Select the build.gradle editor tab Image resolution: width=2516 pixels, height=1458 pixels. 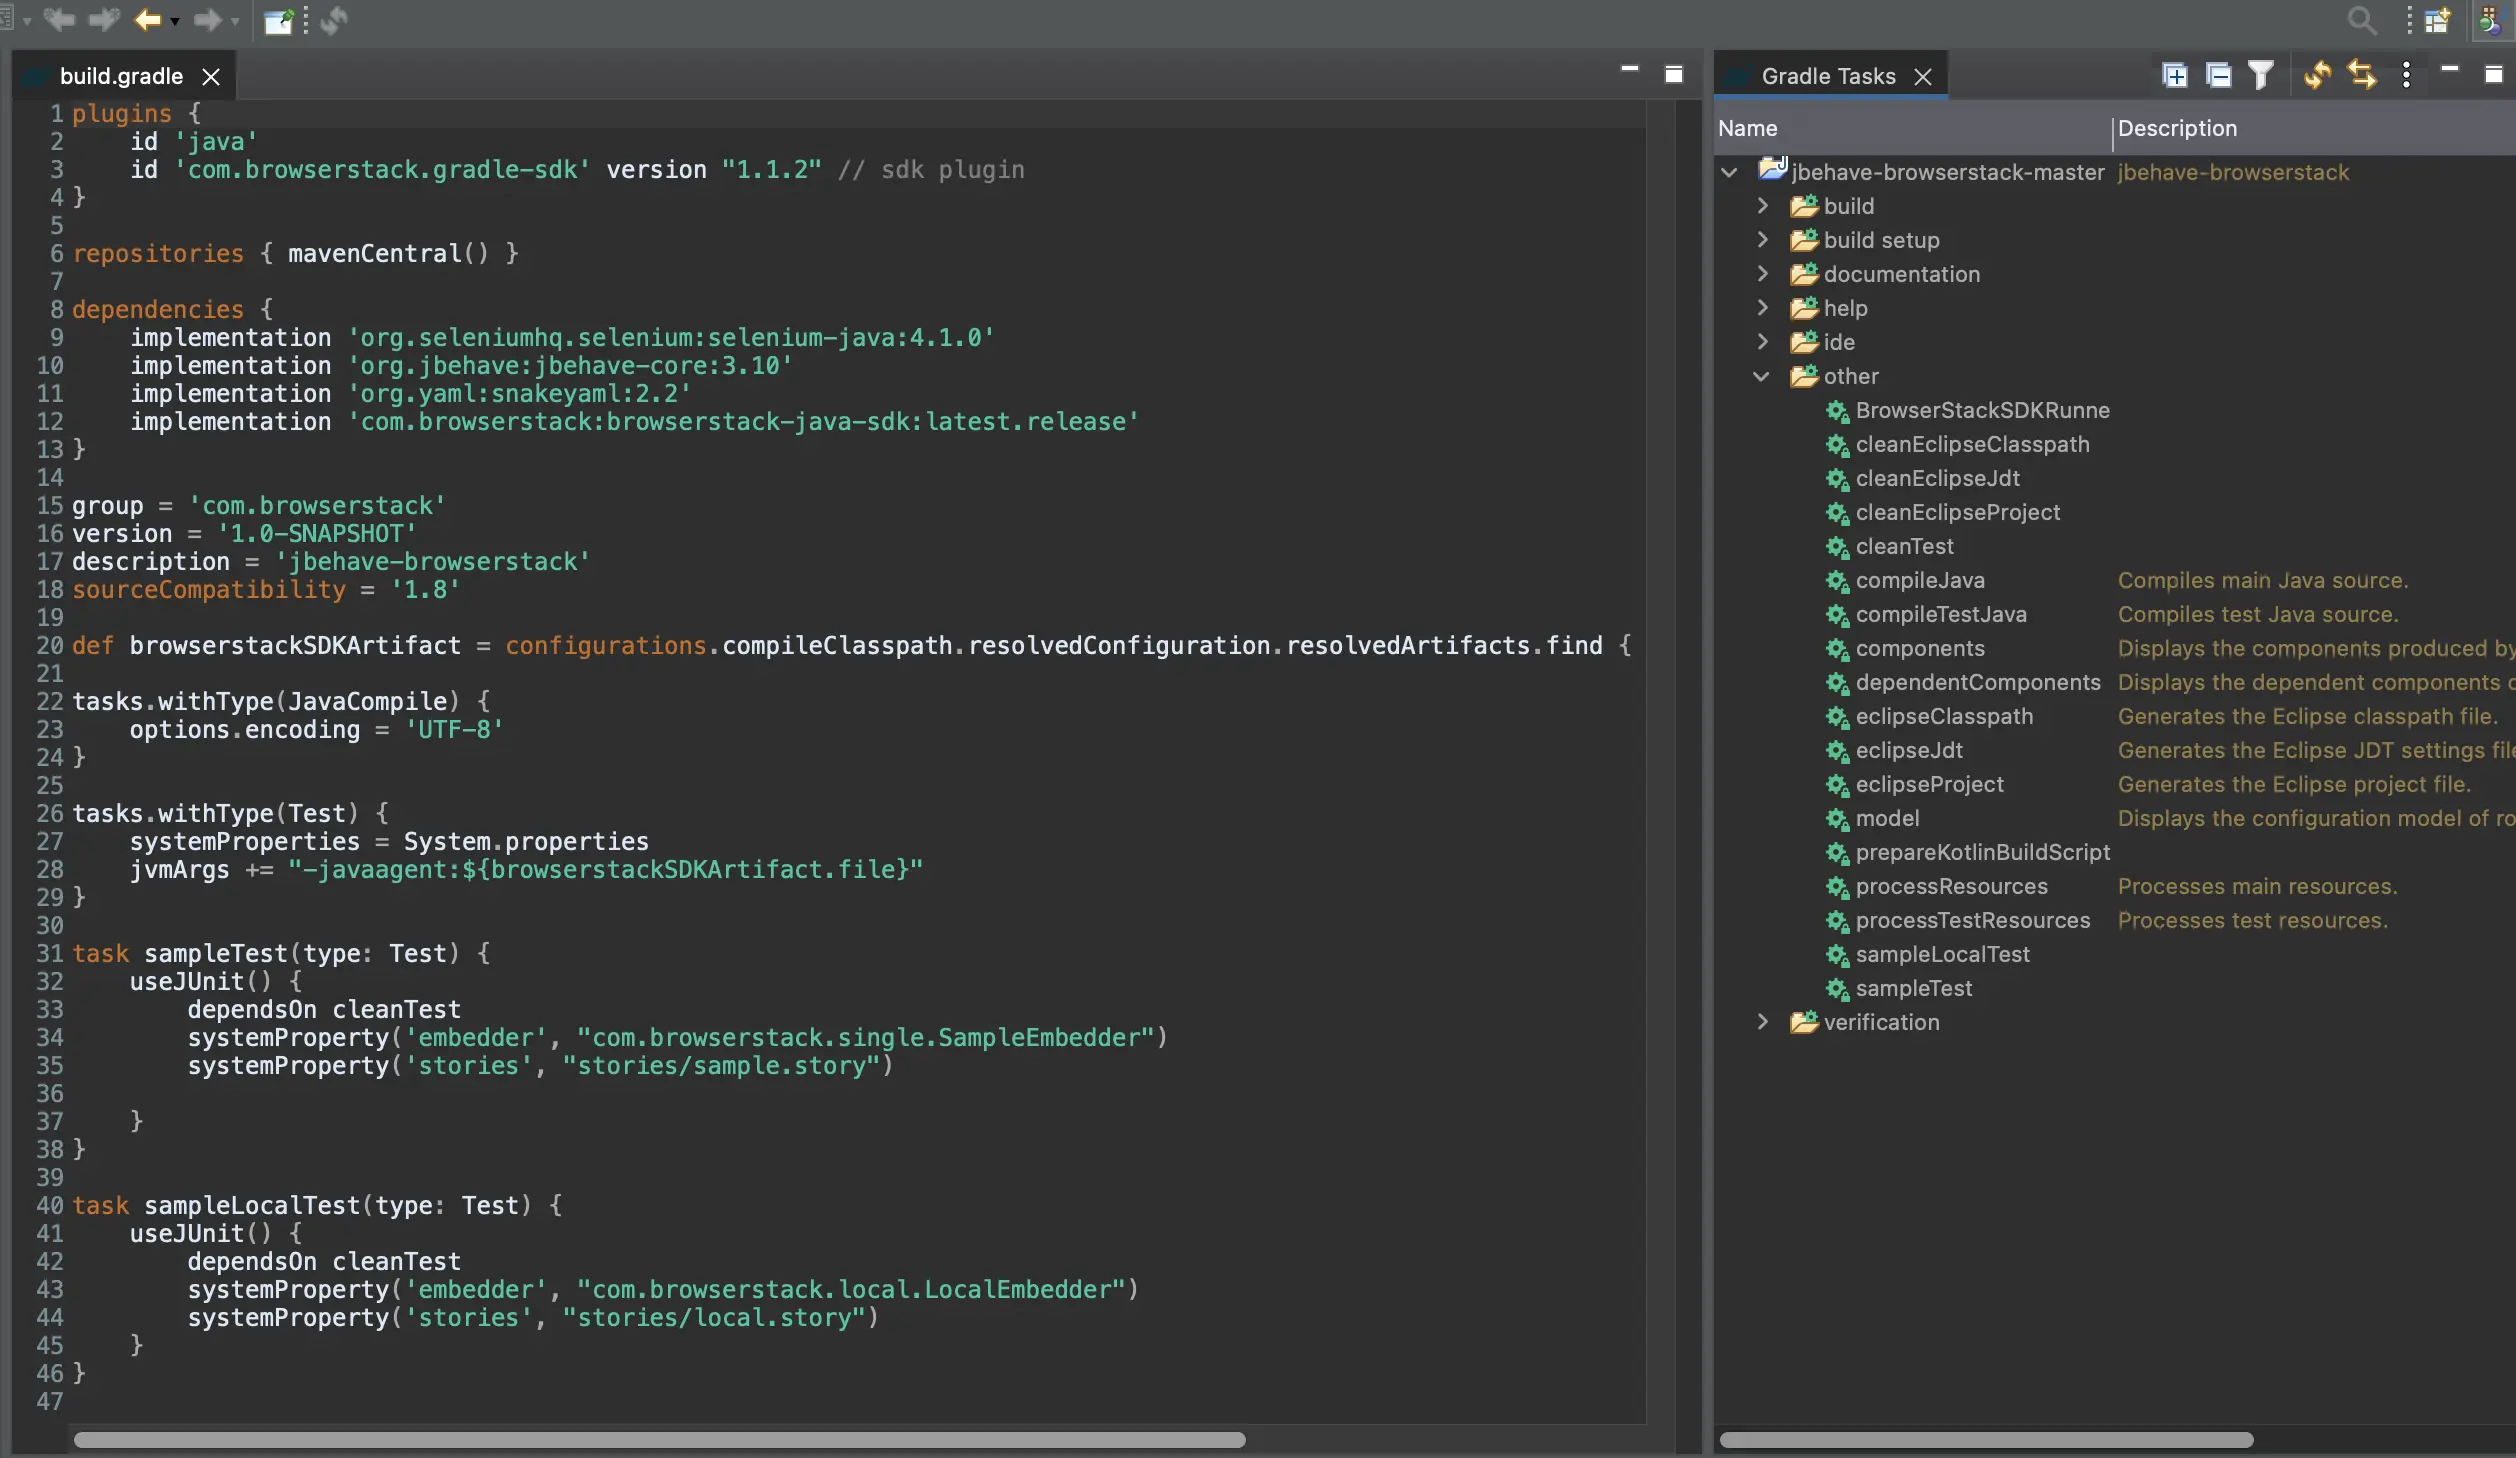coord(121,76)
